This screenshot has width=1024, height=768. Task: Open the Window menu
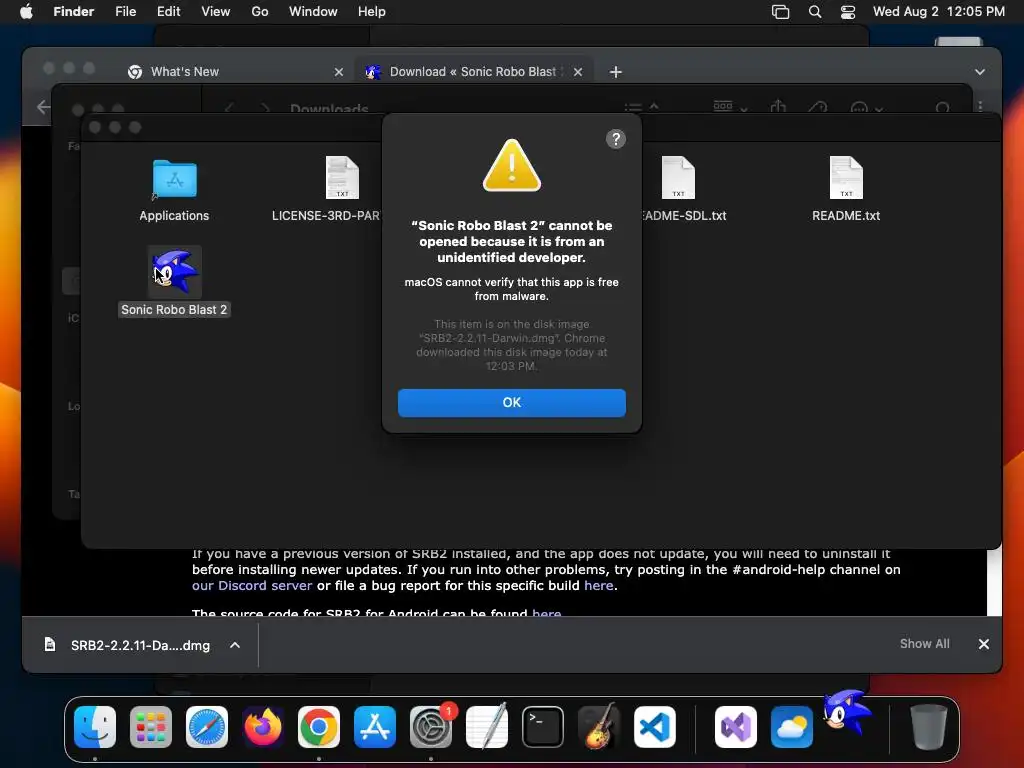click(313, 11)
